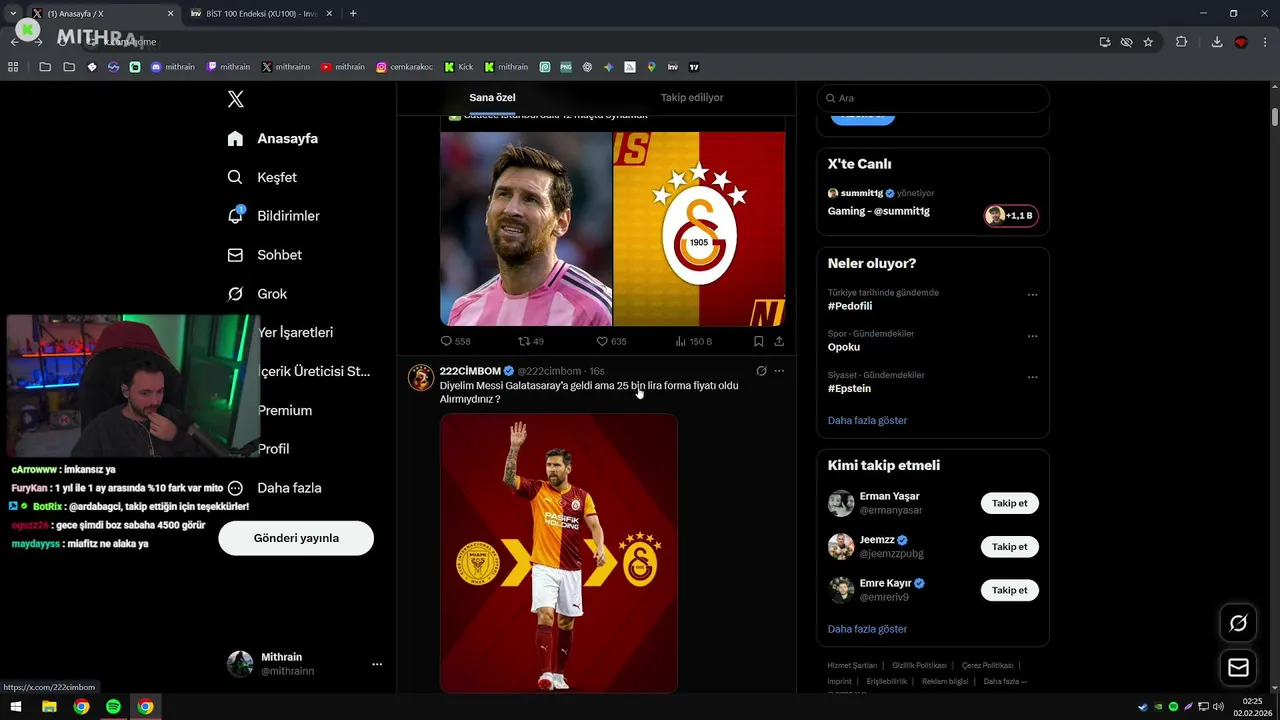Screen dimensions: 1280x720
Task: Open Keşfet search page
Action: [x=262, y=177]
